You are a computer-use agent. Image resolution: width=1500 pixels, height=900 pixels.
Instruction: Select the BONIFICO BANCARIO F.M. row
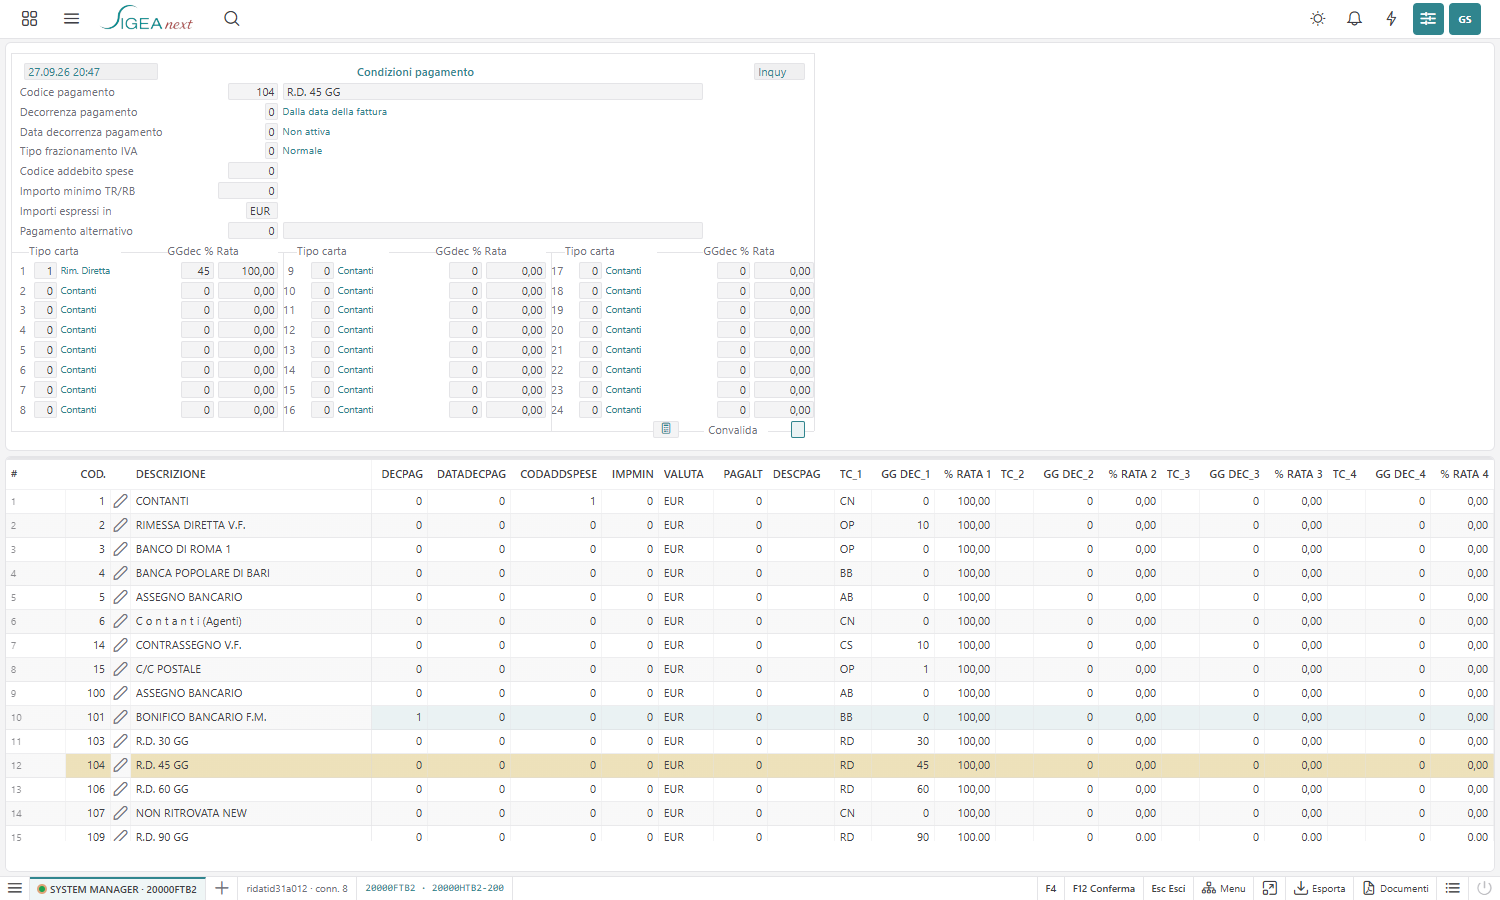click(750, 717)
